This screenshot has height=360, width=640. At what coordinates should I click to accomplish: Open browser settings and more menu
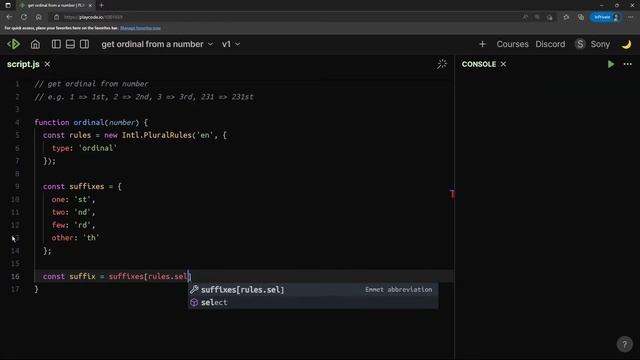[631, 17]
